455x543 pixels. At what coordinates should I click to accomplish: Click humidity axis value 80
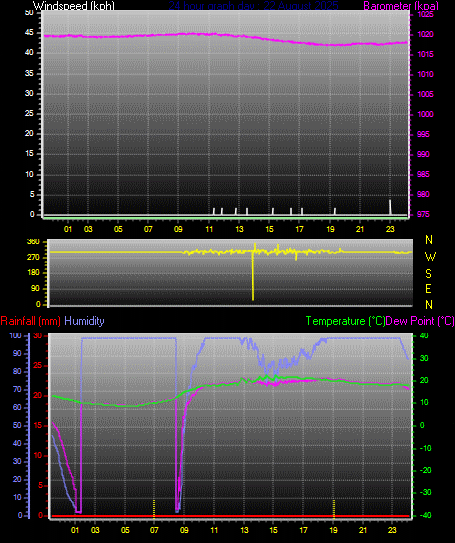coord(17,372)
